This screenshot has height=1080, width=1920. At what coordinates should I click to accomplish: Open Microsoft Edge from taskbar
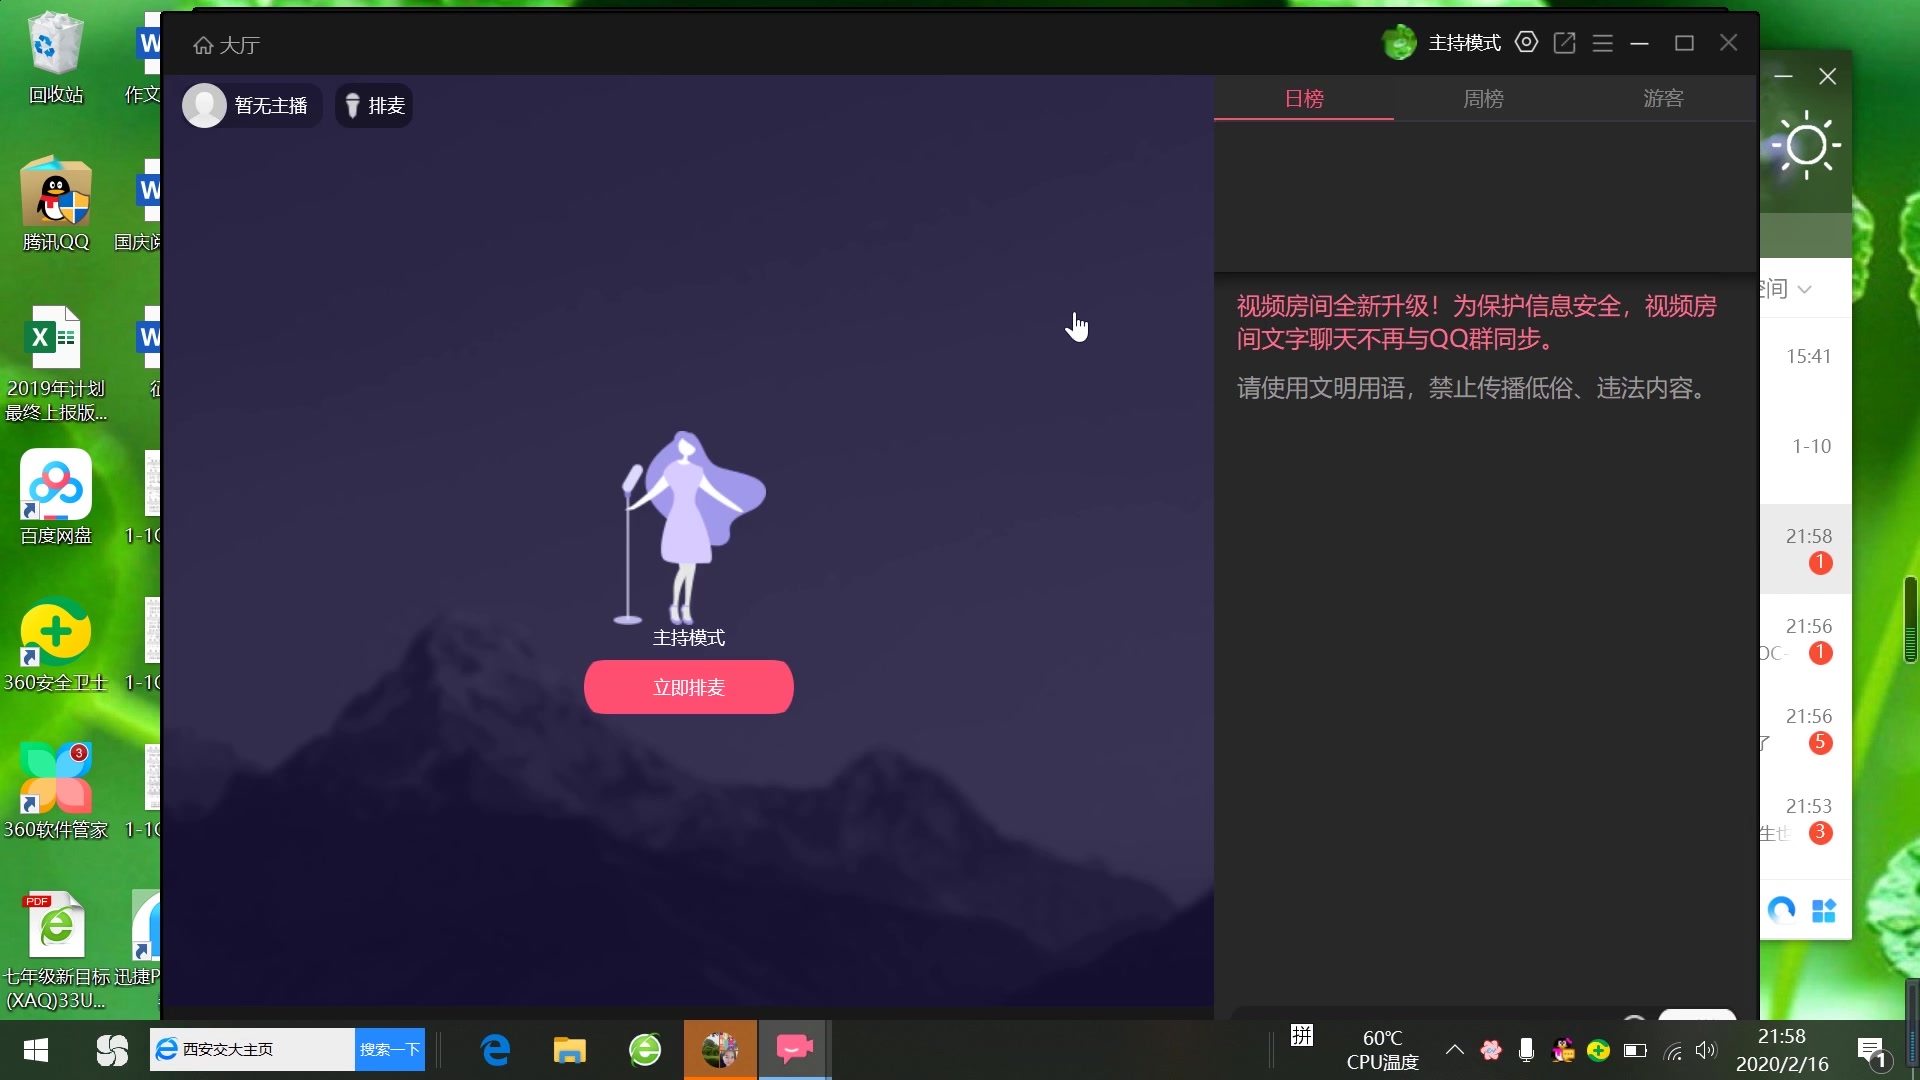pyautogui.click(x=495, y=1049)
